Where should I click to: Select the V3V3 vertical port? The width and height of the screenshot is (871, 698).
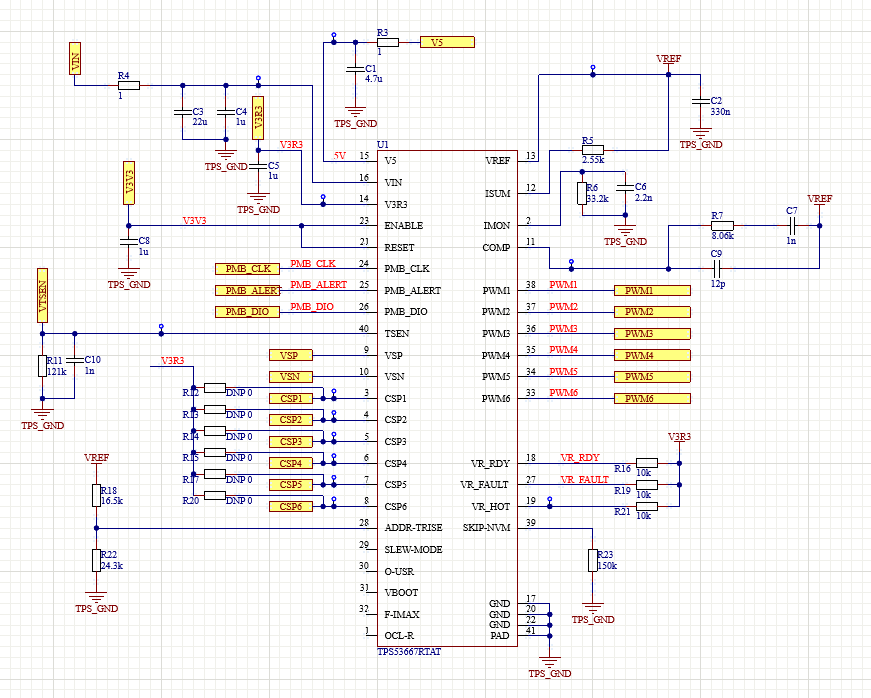click(129, 183)
